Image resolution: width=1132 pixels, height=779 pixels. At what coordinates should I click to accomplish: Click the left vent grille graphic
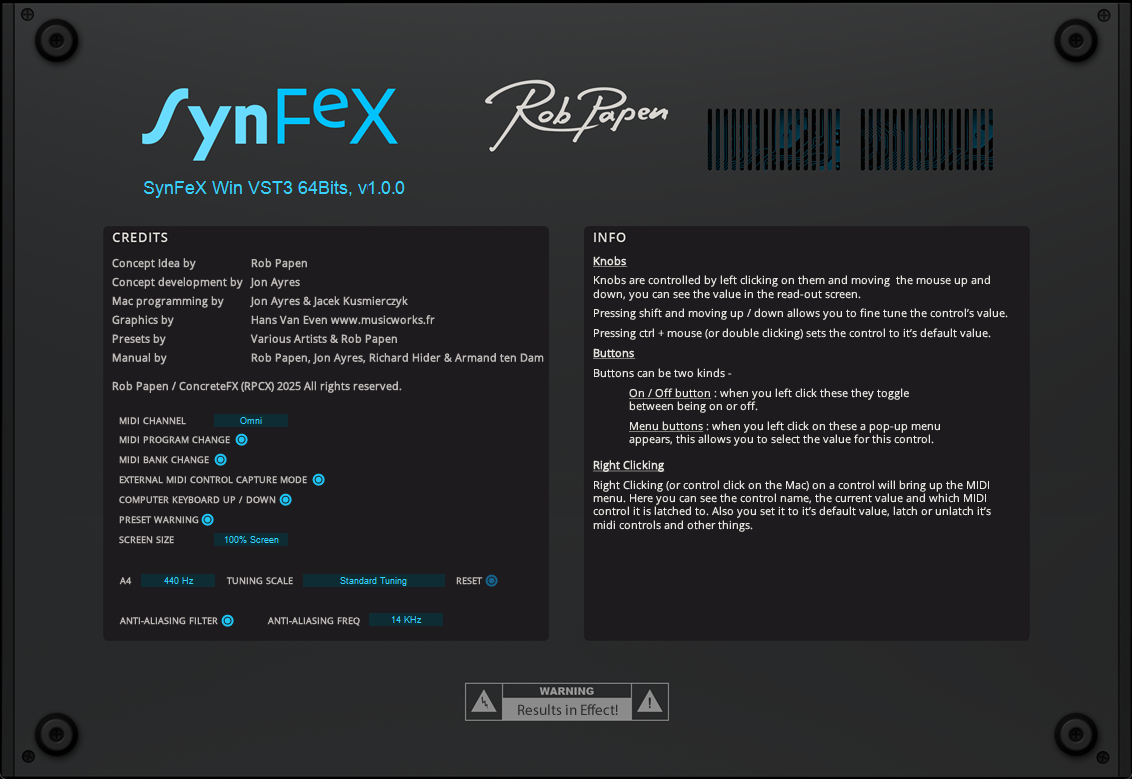(x=774, y=139)
